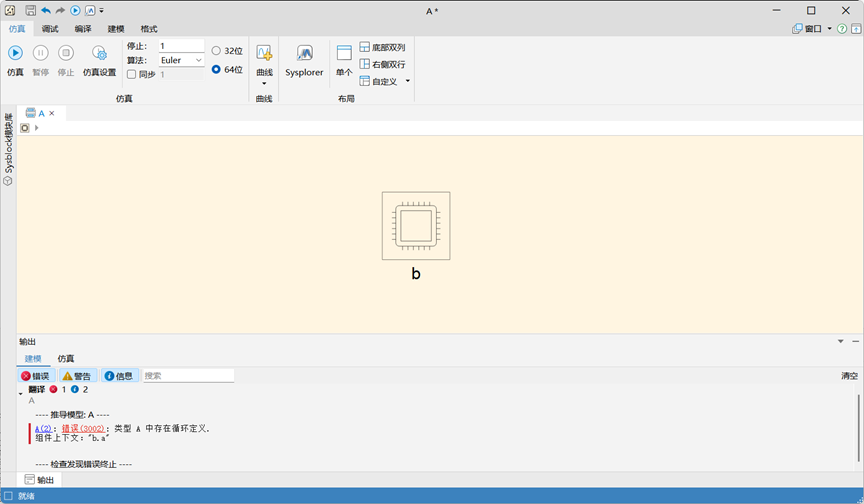864x504 pixels.
Task: Select the 64位 radio option
Action: click(x=216, y=69)
